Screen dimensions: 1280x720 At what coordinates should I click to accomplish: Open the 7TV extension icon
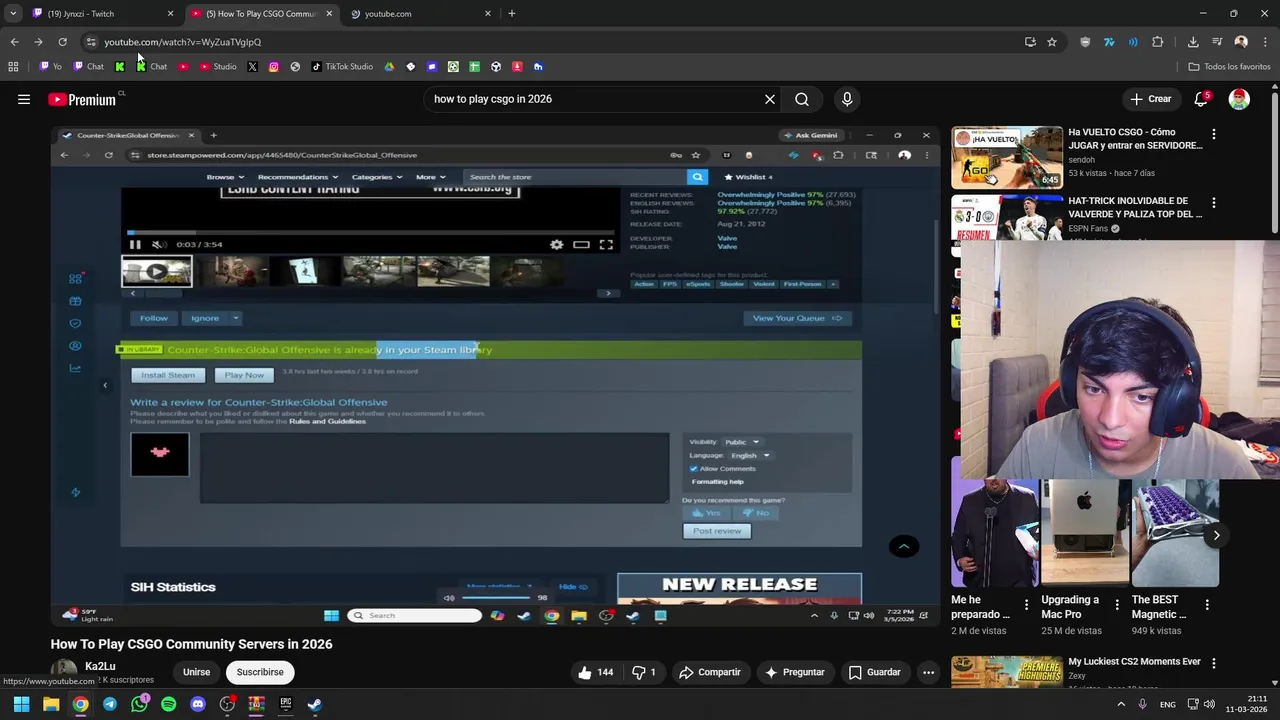[x=1109, y=42]
